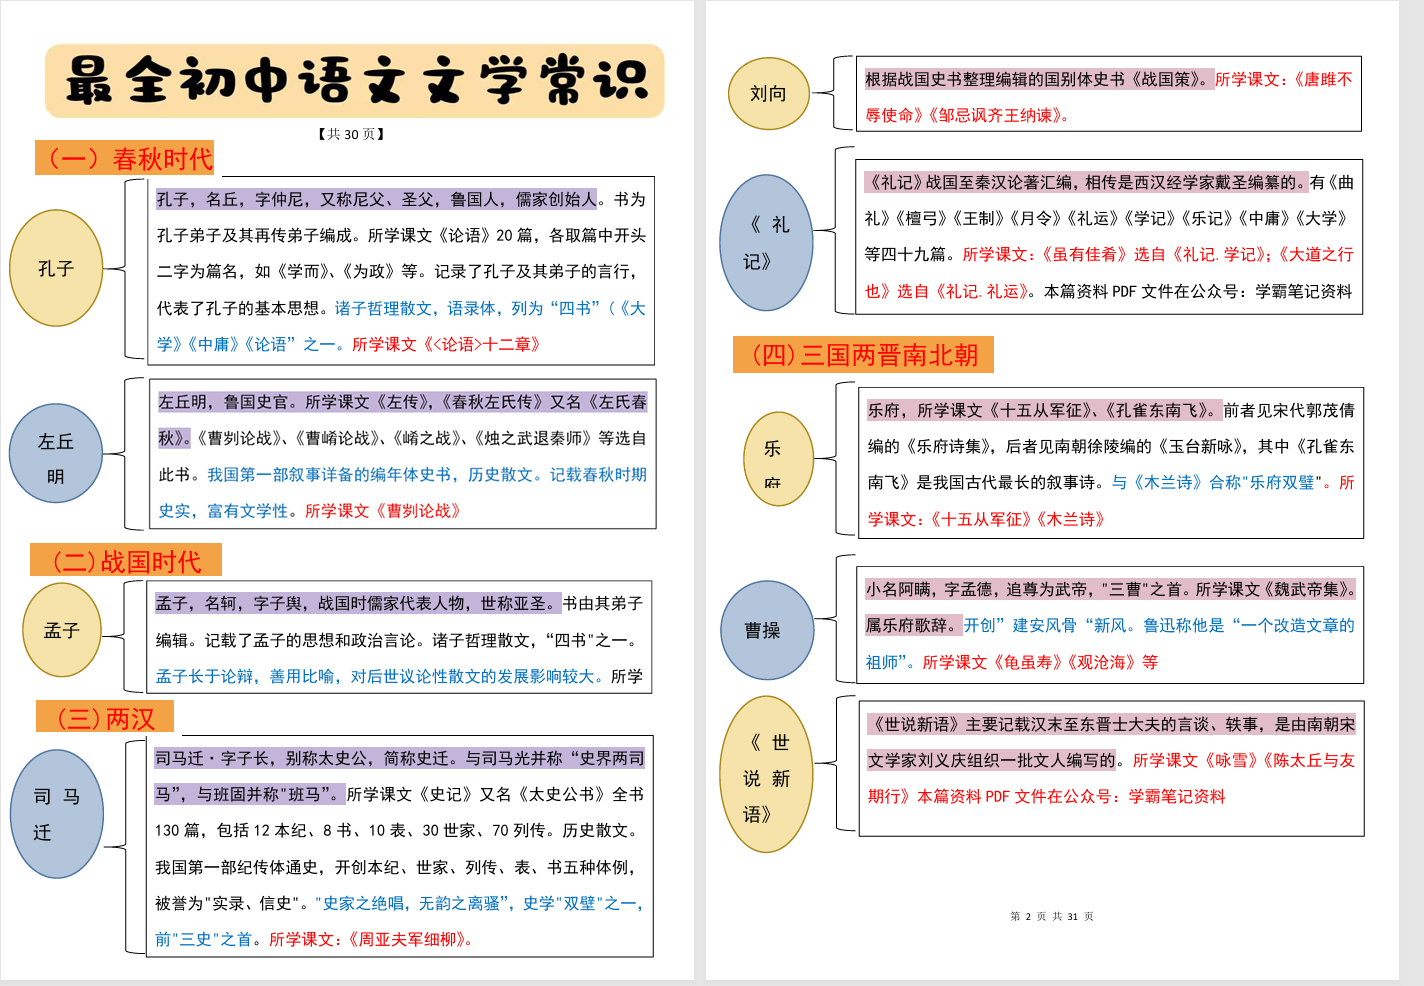The image size is (1424, 986).
Task: Click the line listing 《檀弓》《王制》《月令》
Action: click(1109, 218)
